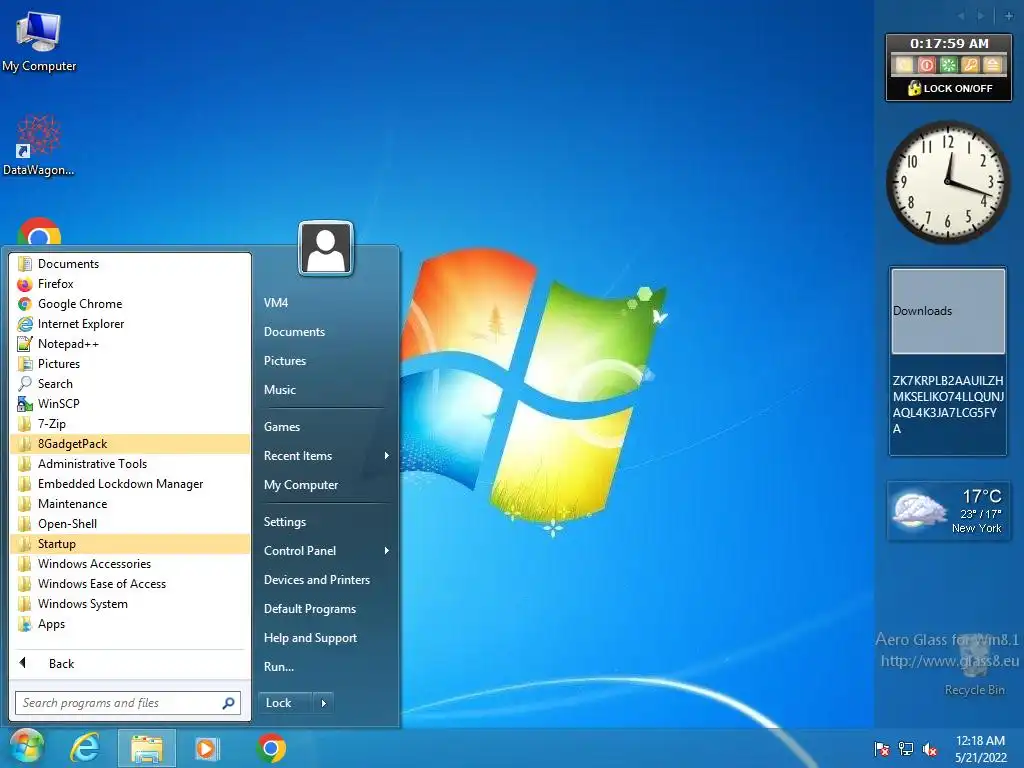Open the DataWagon desktop shortcut
1024x768 pixels.
tap(39, 145)
